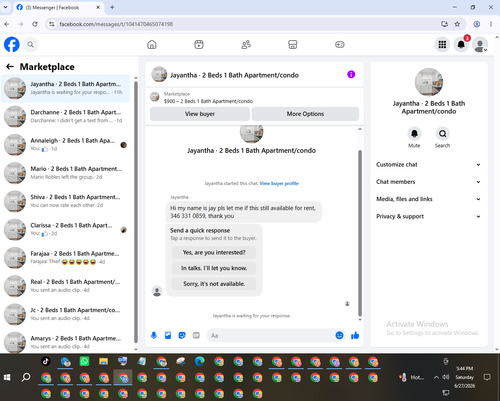Image resolution: width=500 pixels, height=401 pixels.
Task: Open the Marketplace storefront icon
Action: point(293,44)
